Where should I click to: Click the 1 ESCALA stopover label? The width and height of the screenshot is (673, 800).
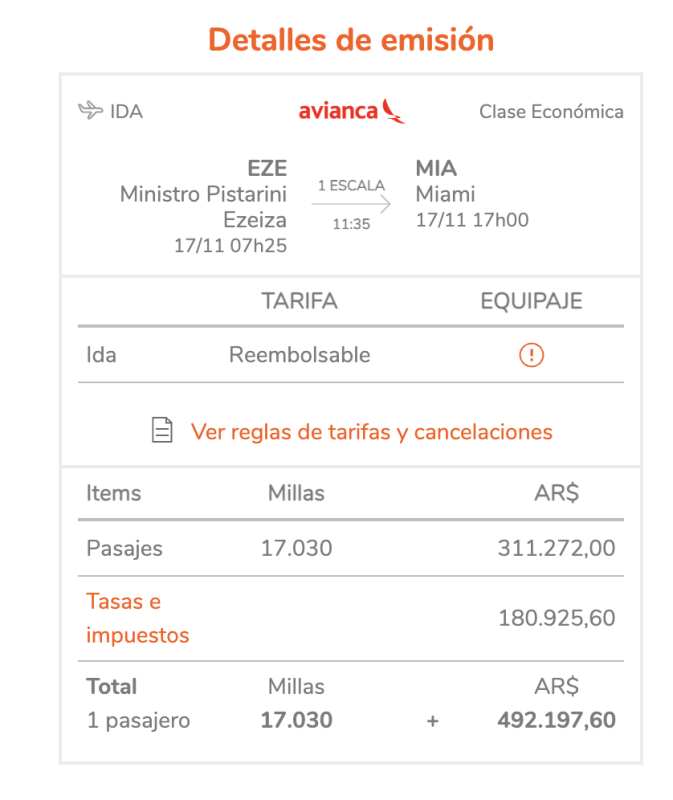pyautogui.click(x=351, y=185)
